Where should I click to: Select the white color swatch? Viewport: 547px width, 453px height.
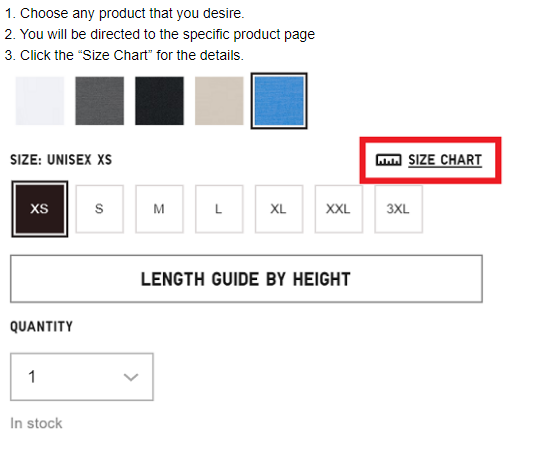(40, 101)
